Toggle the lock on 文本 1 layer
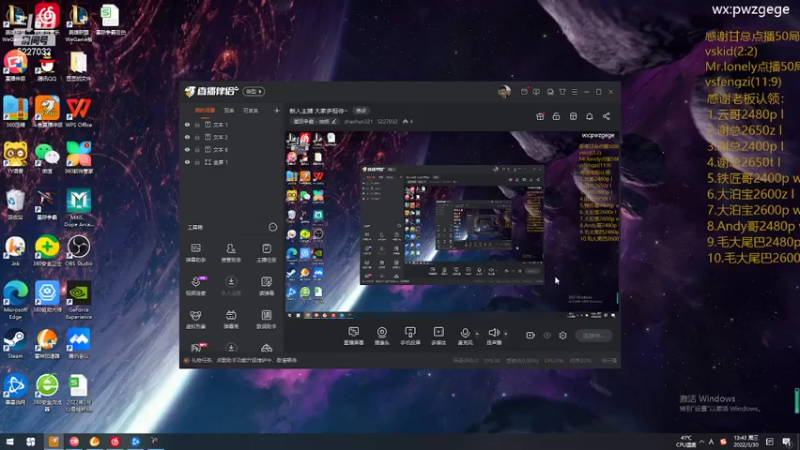This screenshot has height=450, width=800. click(197, 125)
